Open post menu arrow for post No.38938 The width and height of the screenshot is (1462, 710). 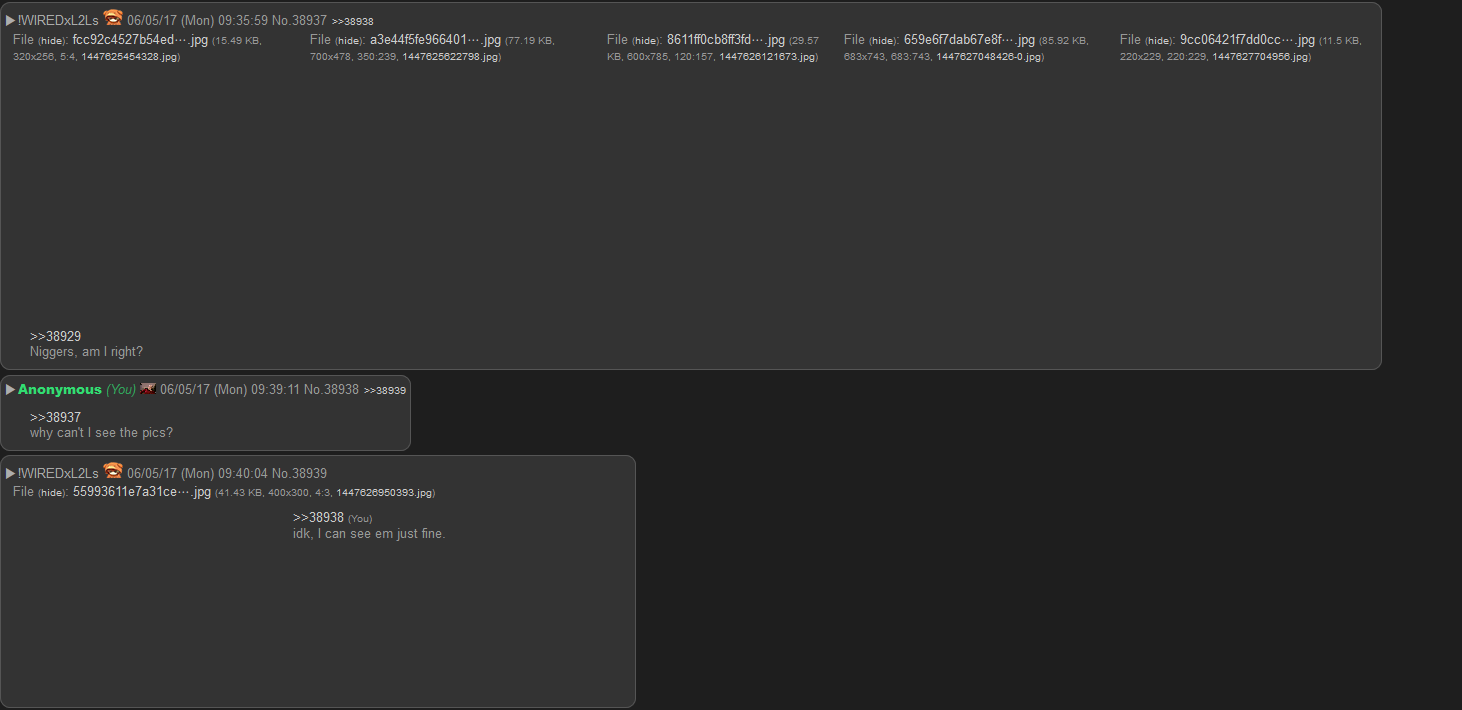[11, 390]
